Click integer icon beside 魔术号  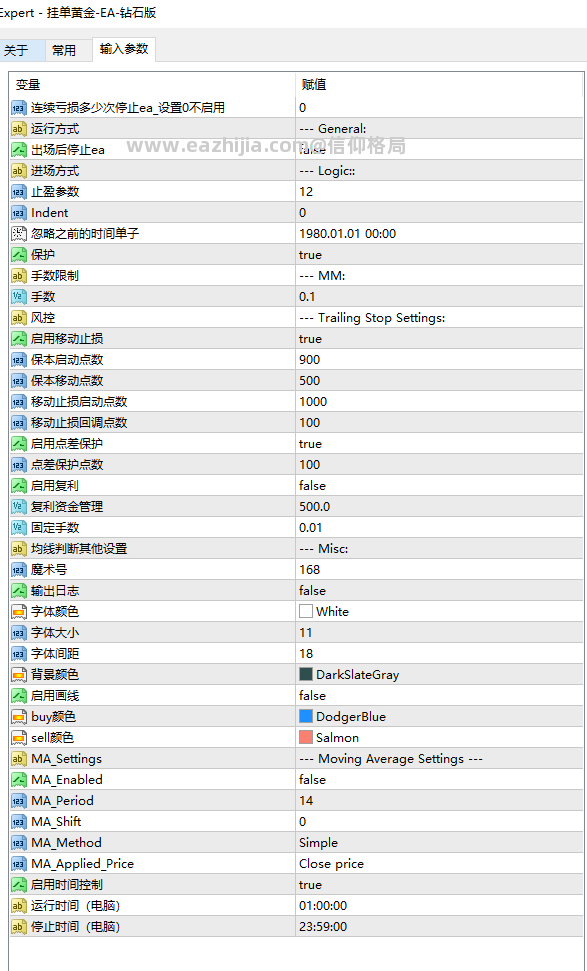(x=19, y=570)
